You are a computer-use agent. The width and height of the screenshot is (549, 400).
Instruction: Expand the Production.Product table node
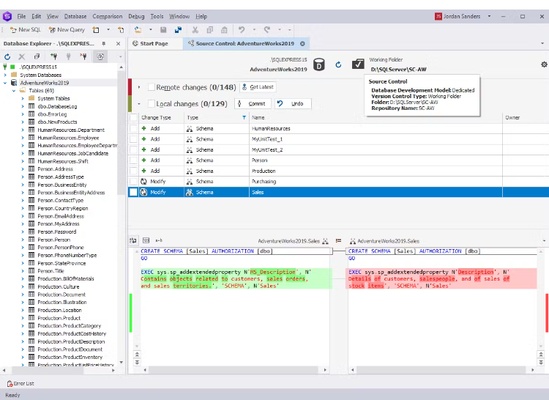[23, 318]
